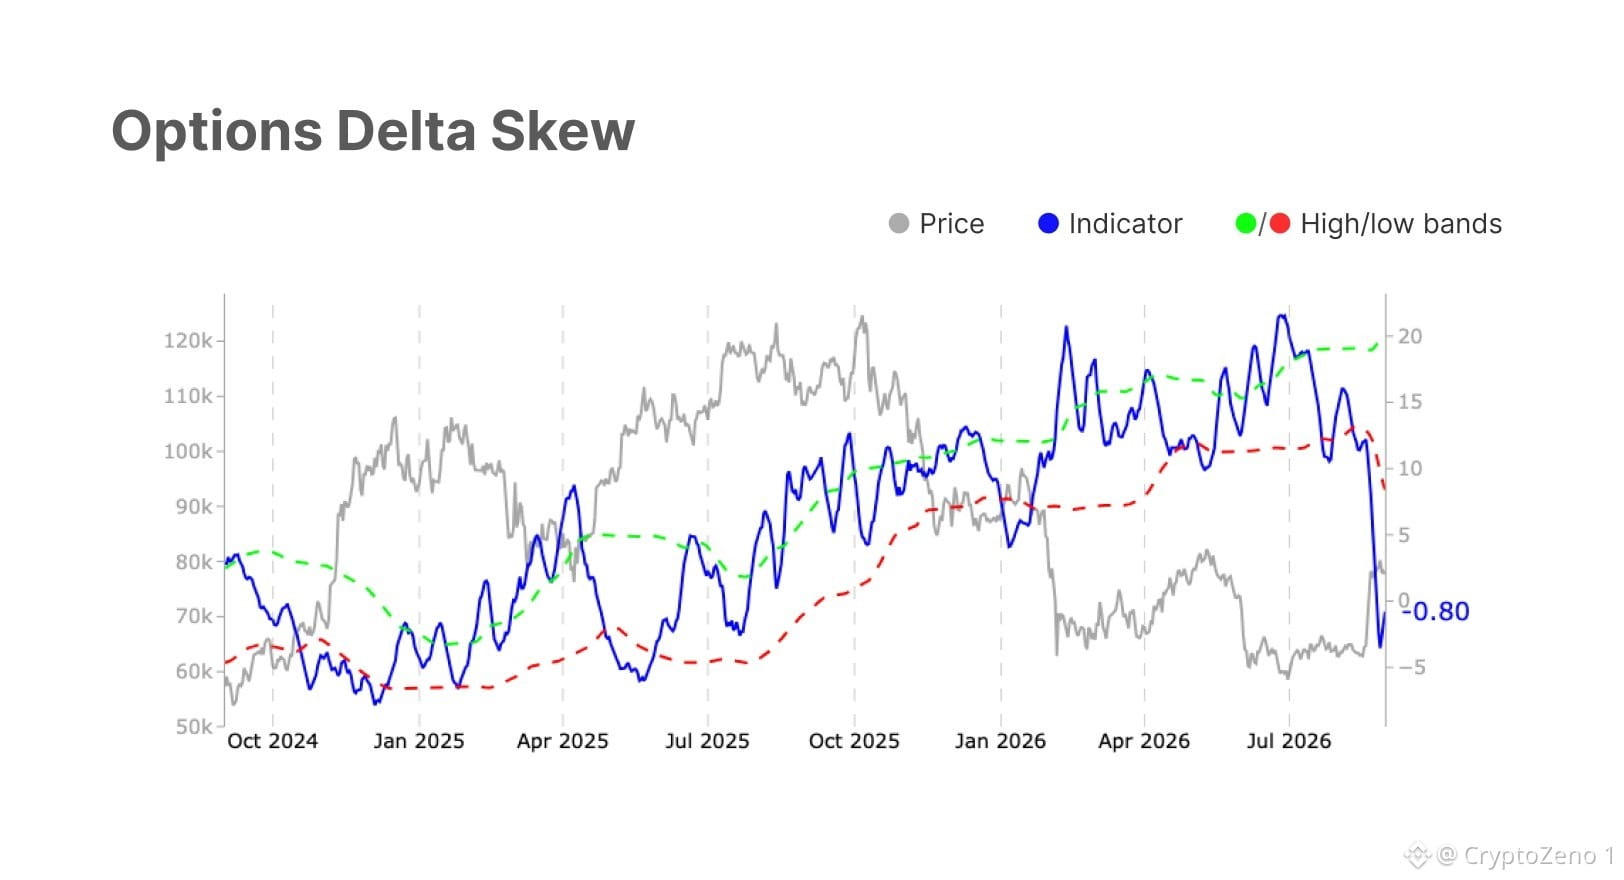
Task: Click the 120k price axis tick
Action: pos(188,341)
